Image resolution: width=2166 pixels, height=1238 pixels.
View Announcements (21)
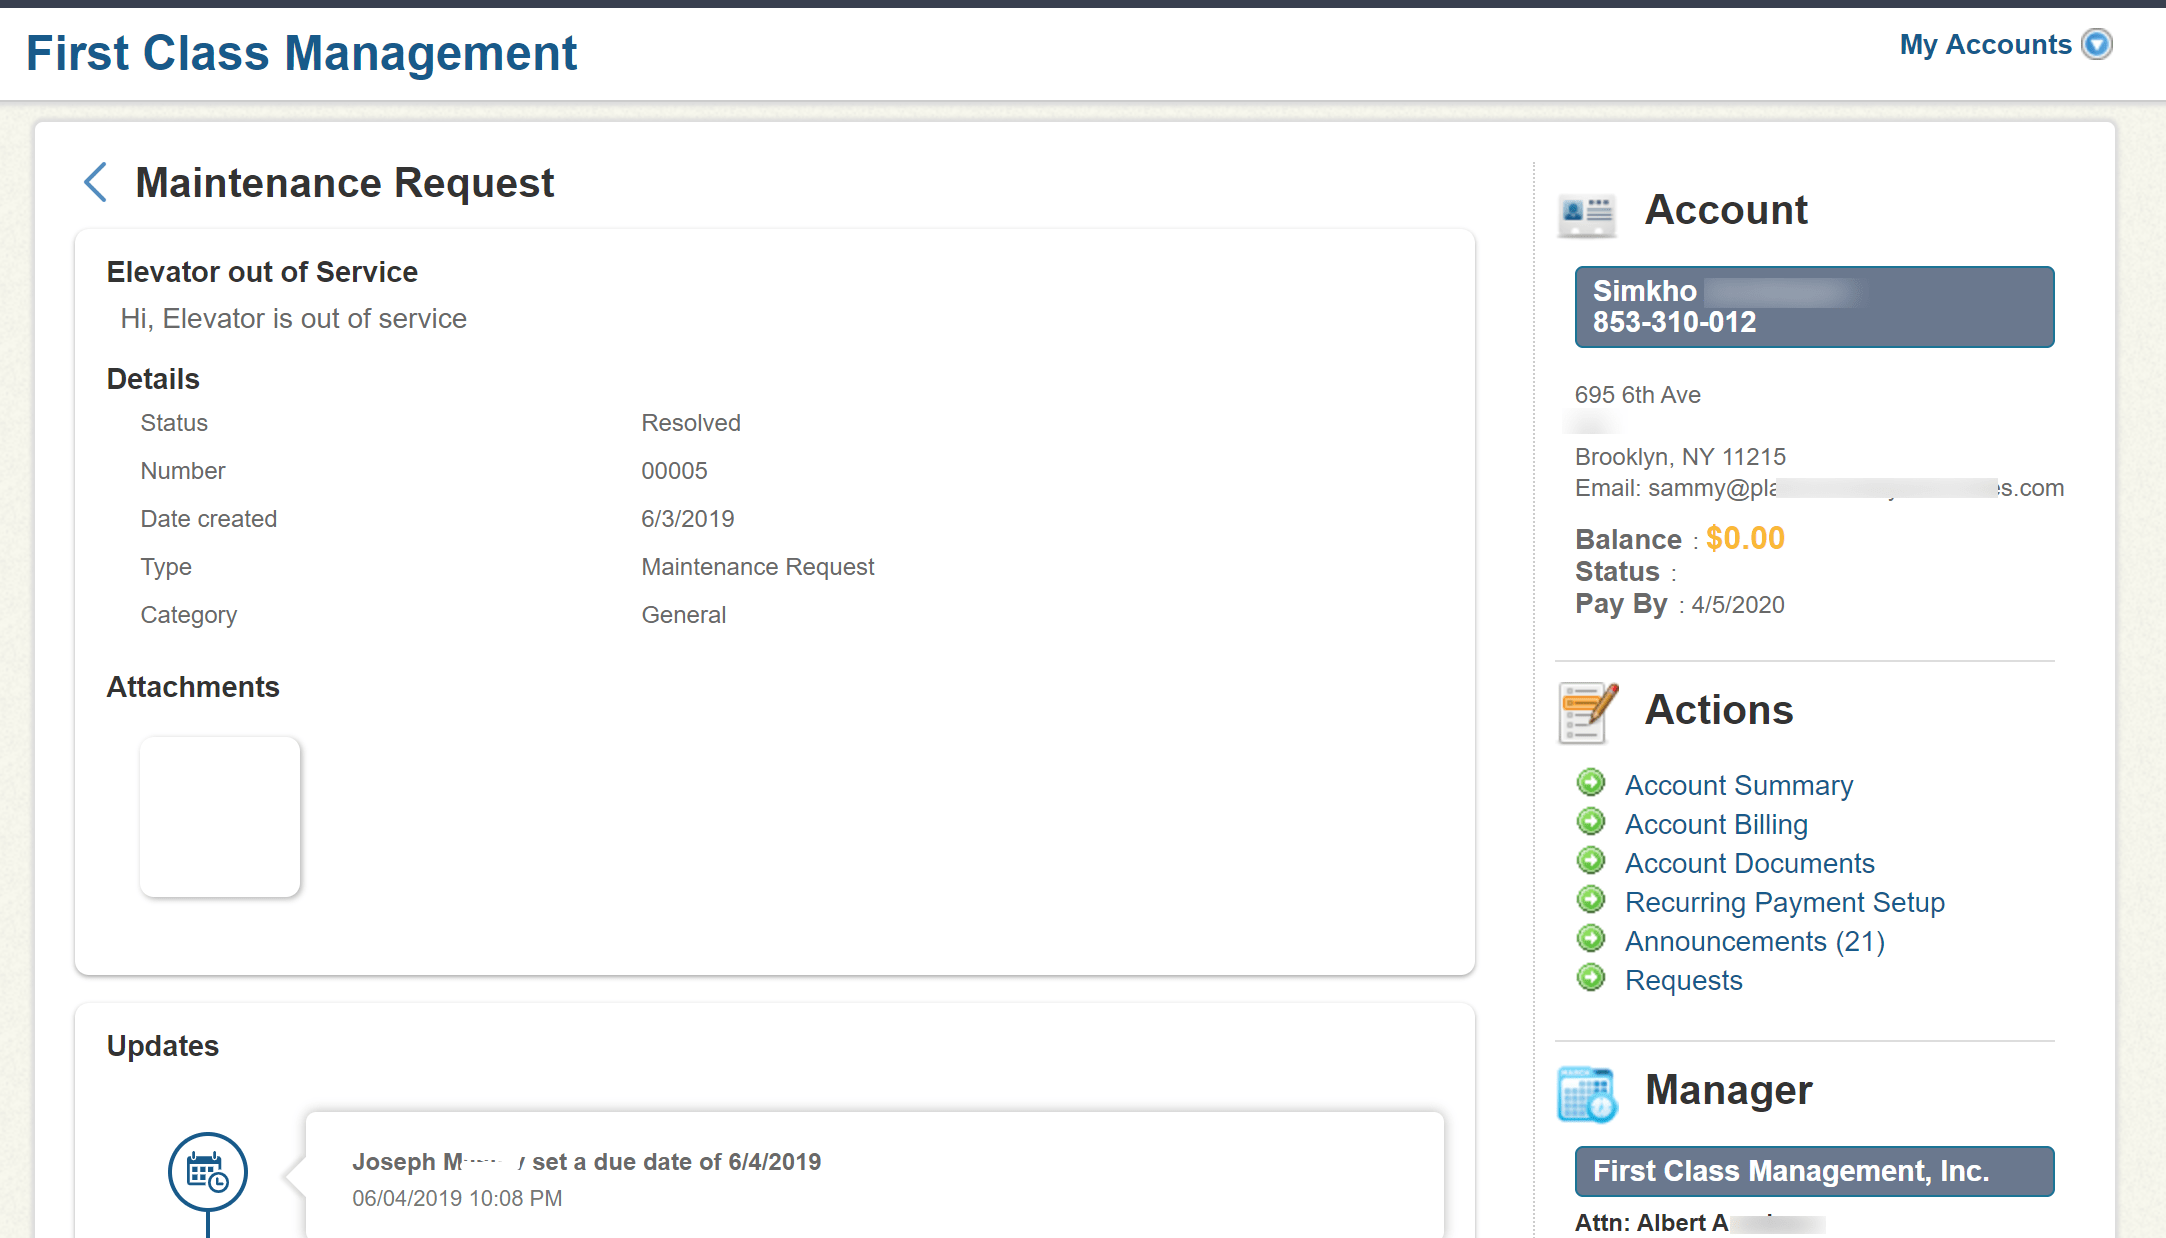tap(1755, 941)
